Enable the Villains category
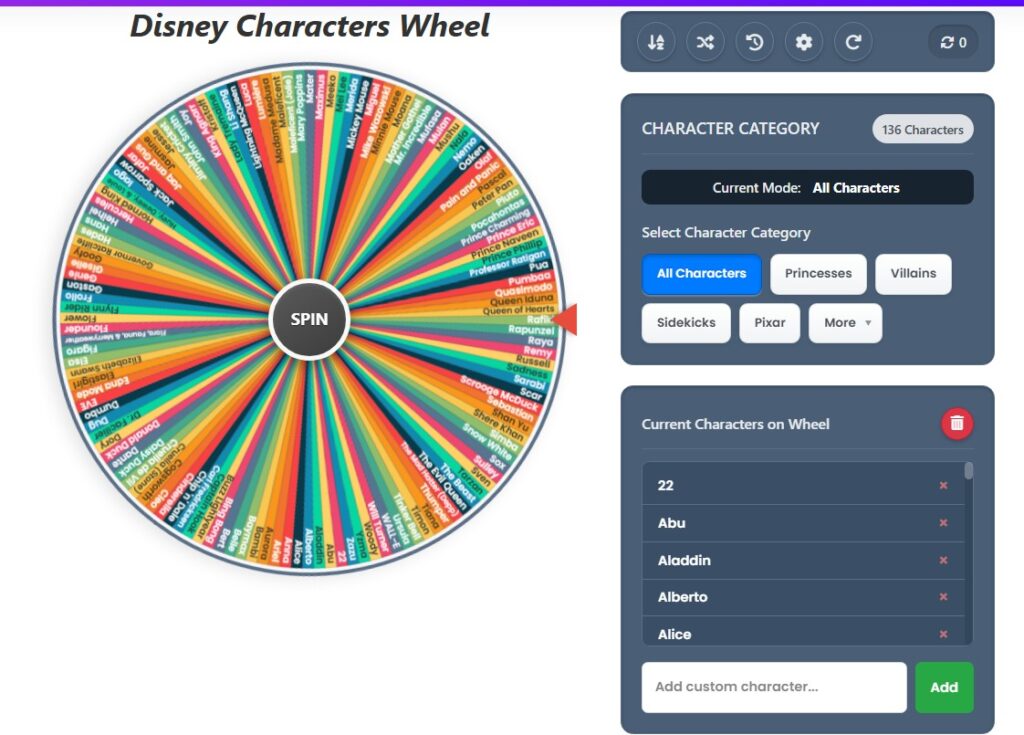The height and width of the screenshot is (735, 1024). tap(913, 273)
